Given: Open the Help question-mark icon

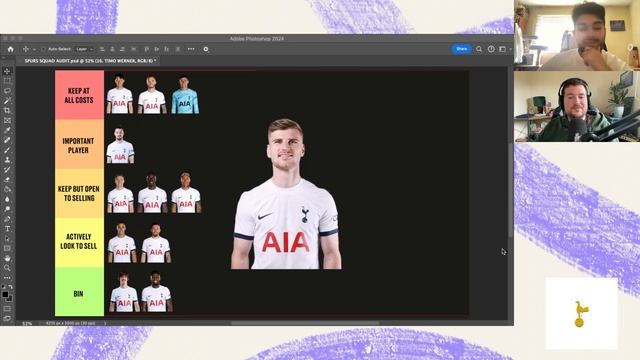Looking at the screenshot, I should tap(491, 49).
